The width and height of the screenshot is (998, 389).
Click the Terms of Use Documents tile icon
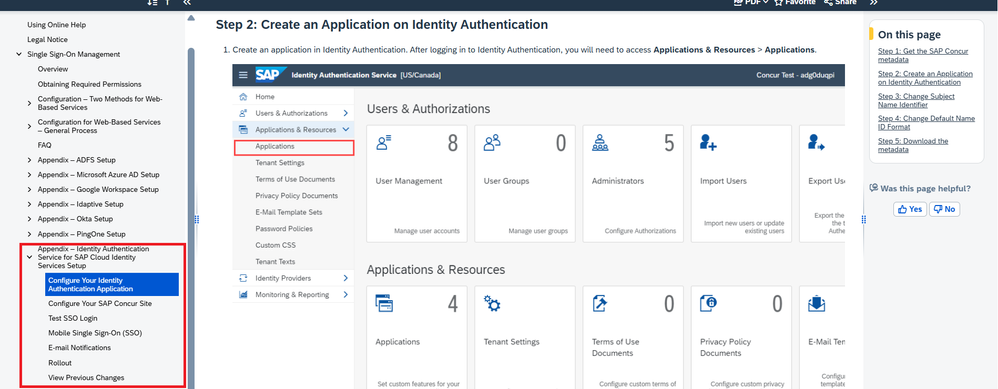(x=600, y=303)
